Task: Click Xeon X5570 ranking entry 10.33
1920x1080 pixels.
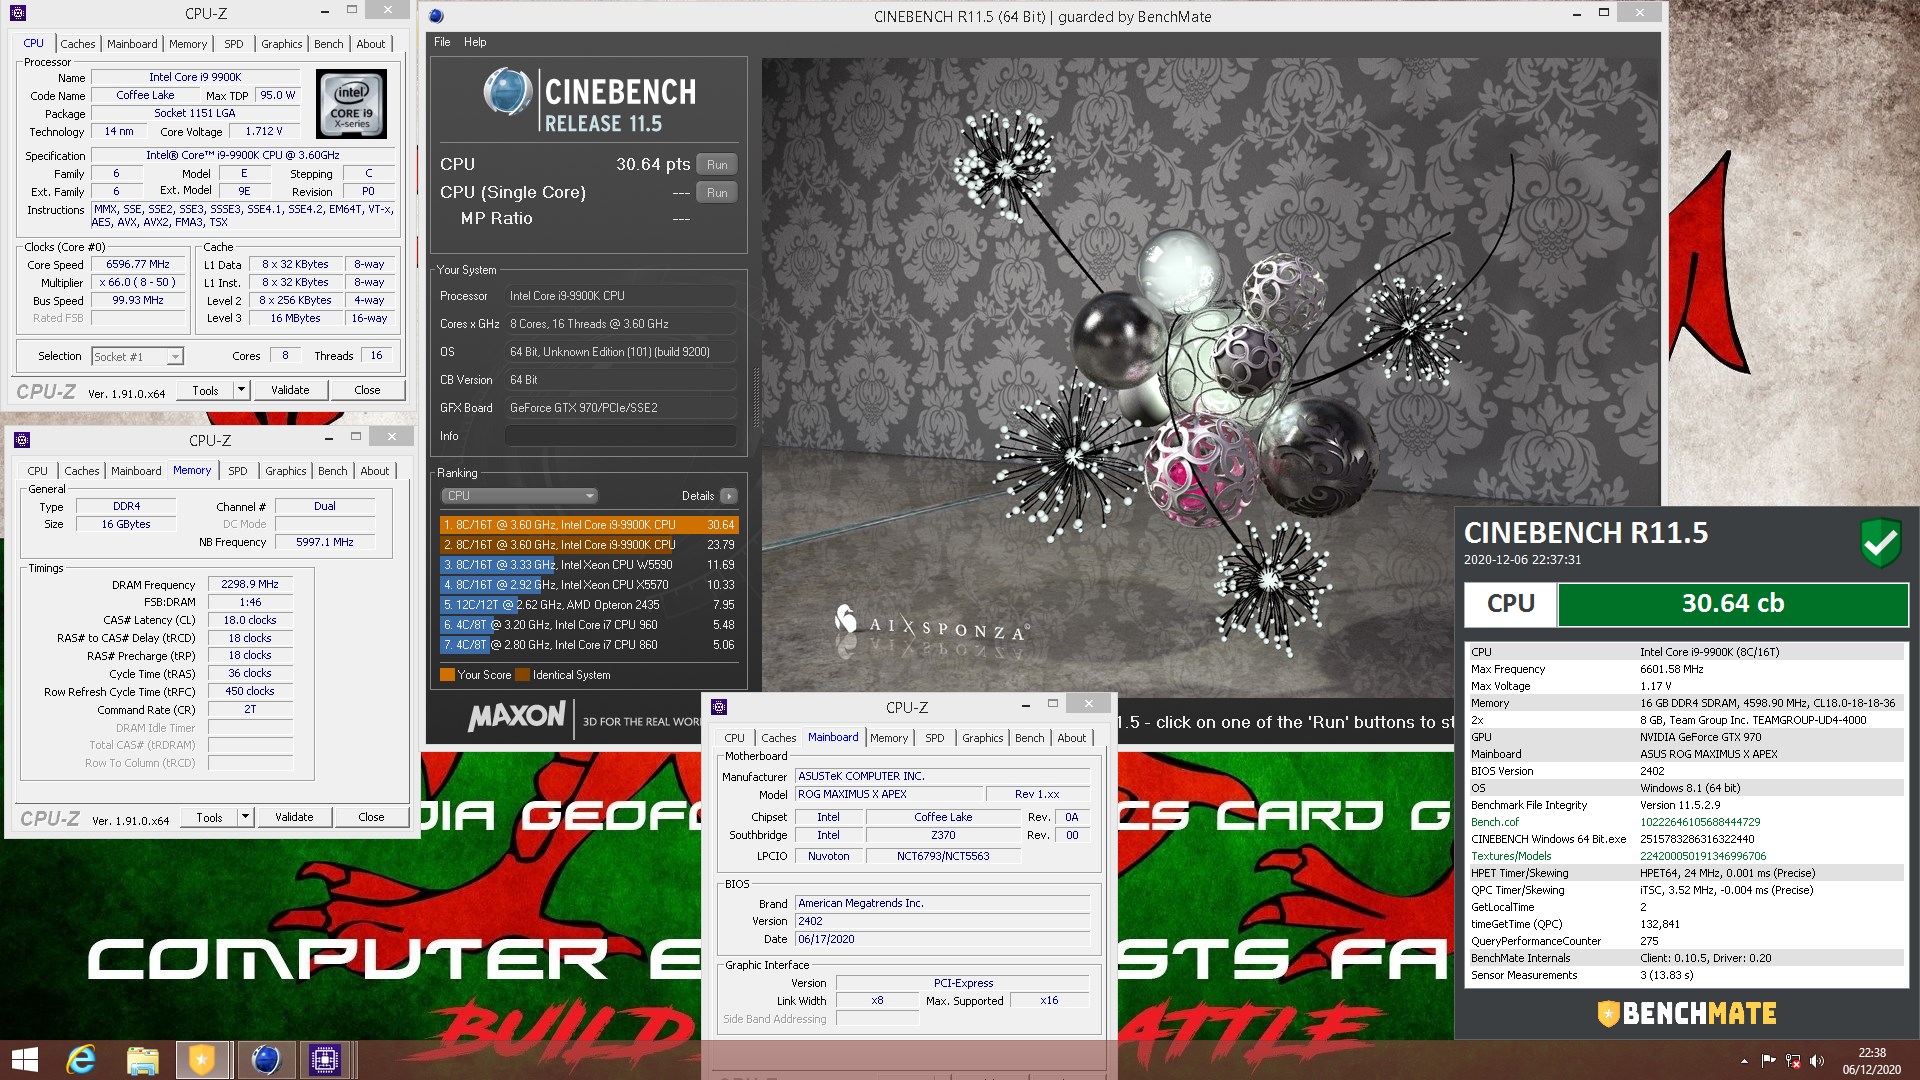Action: [x=589, y=585]
